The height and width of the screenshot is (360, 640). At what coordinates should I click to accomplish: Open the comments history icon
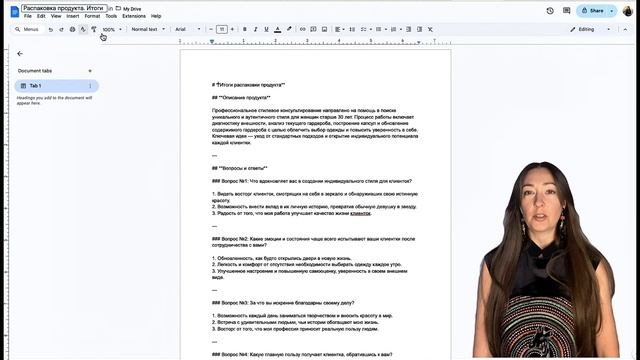(567, 11)
